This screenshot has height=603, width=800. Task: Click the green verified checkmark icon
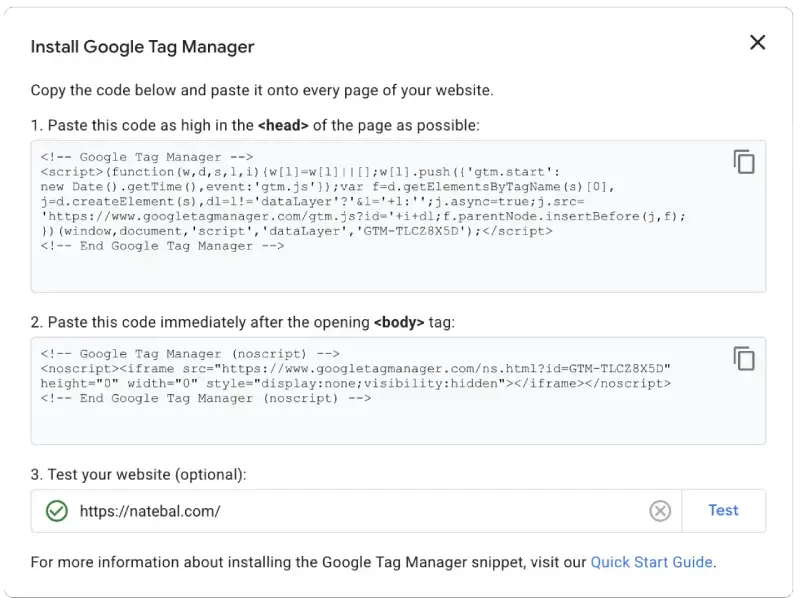click(57, 511)
